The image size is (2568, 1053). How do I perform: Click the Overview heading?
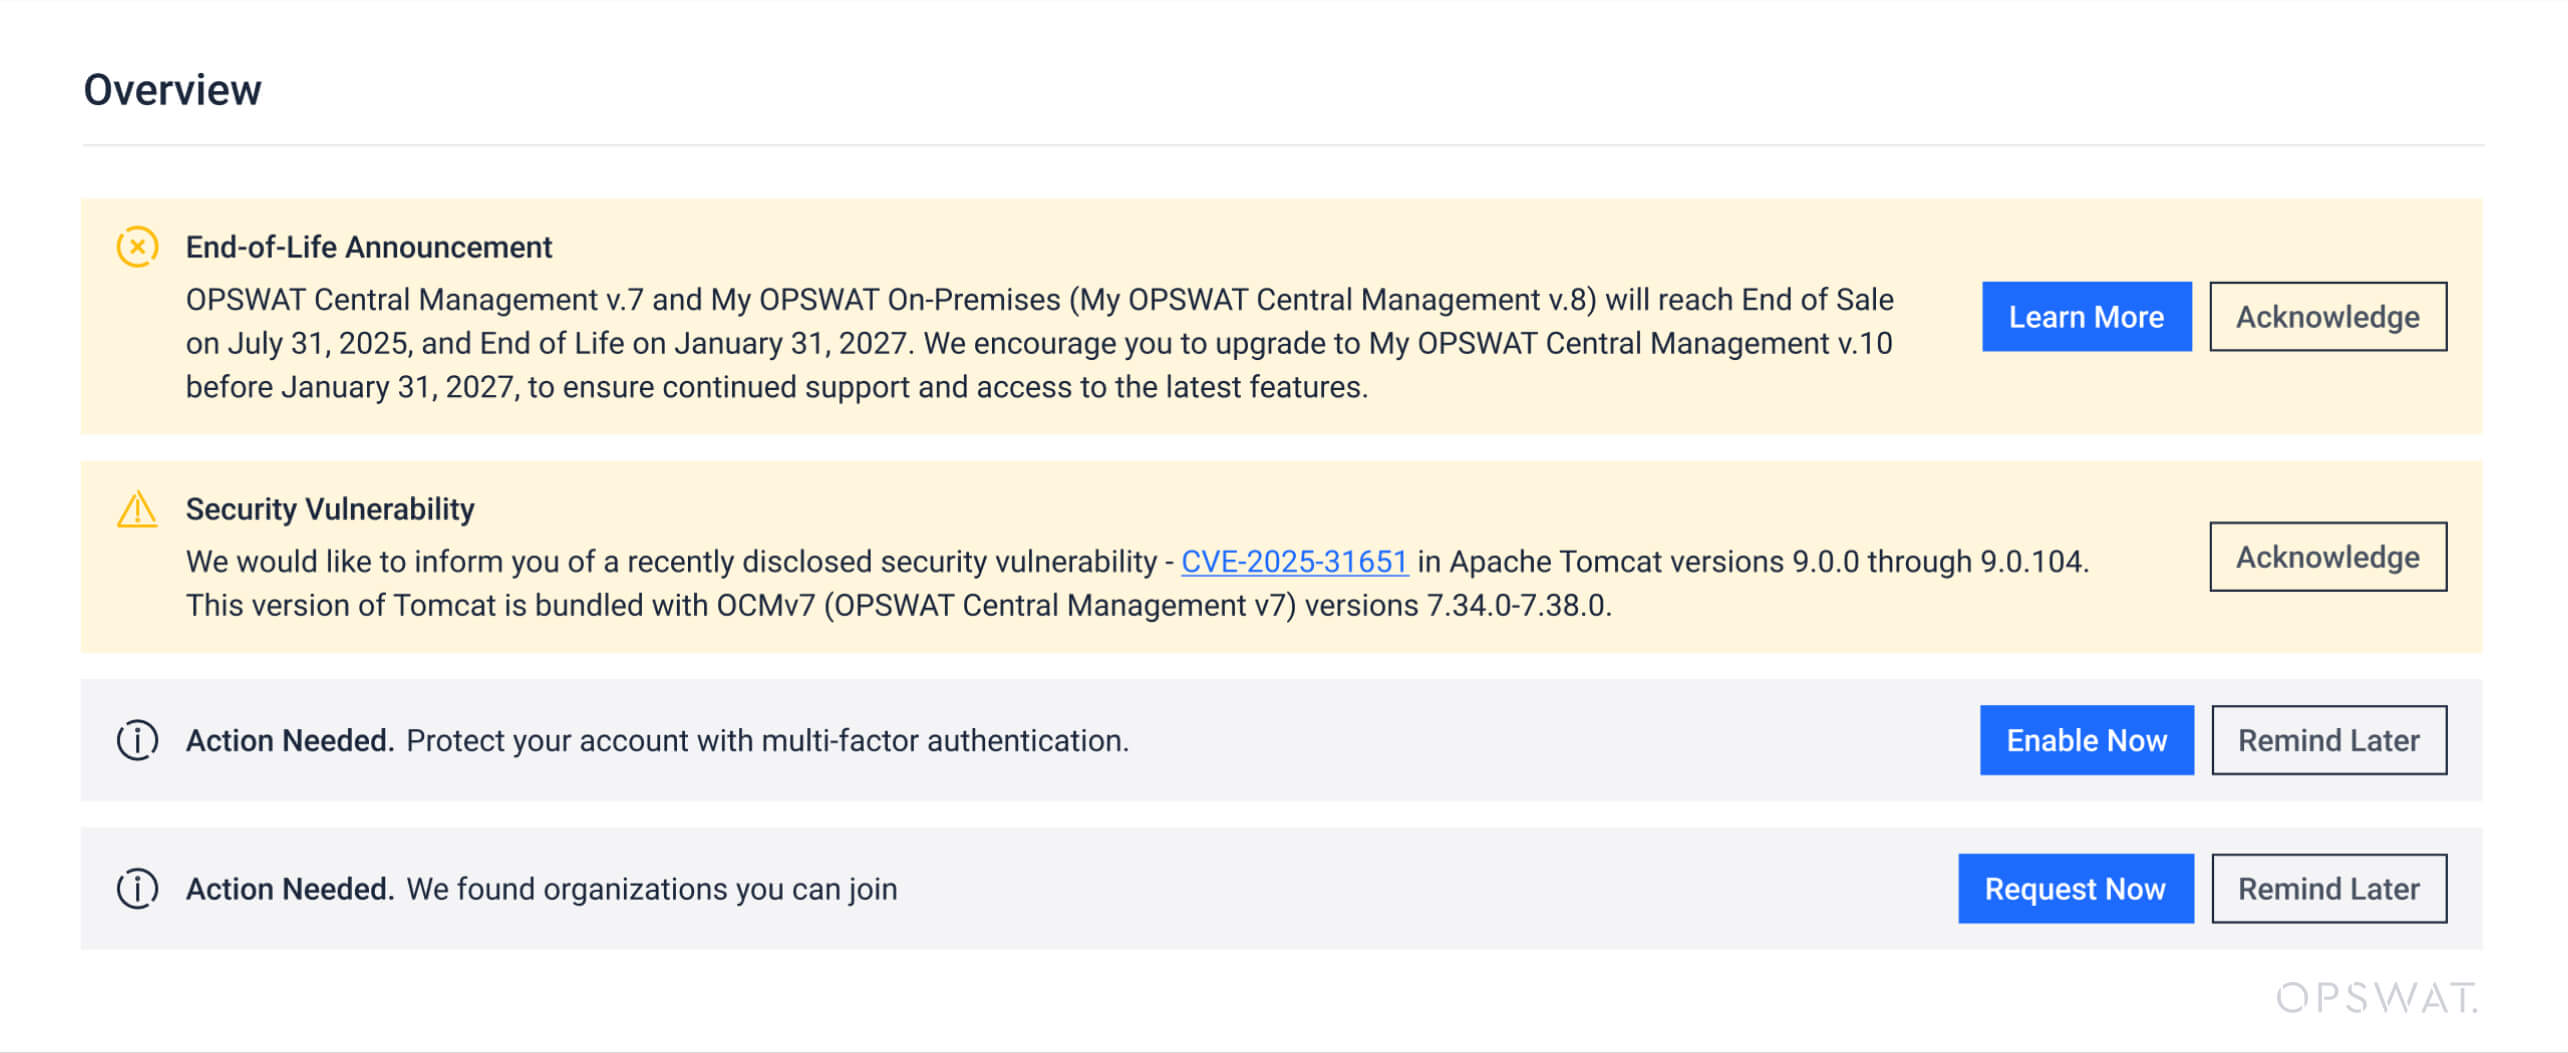172,90
